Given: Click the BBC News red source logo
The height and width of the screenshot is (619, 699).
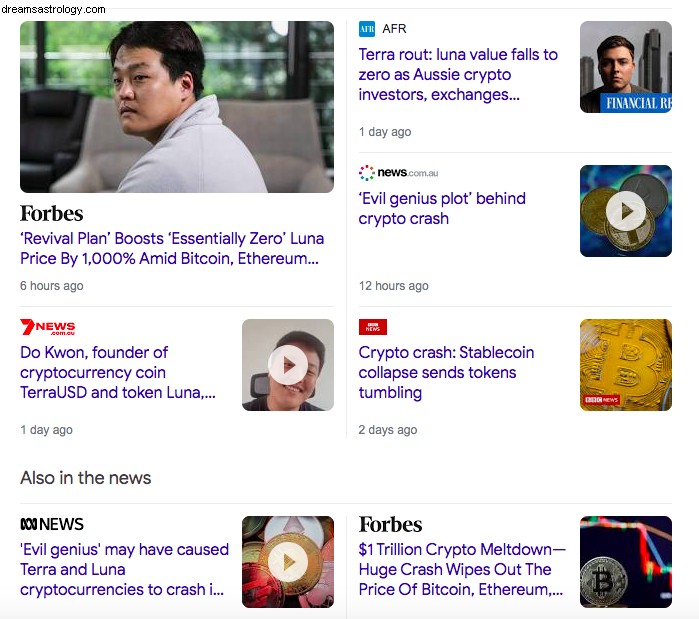Looking at the screenshot, I should coord(373,327).
